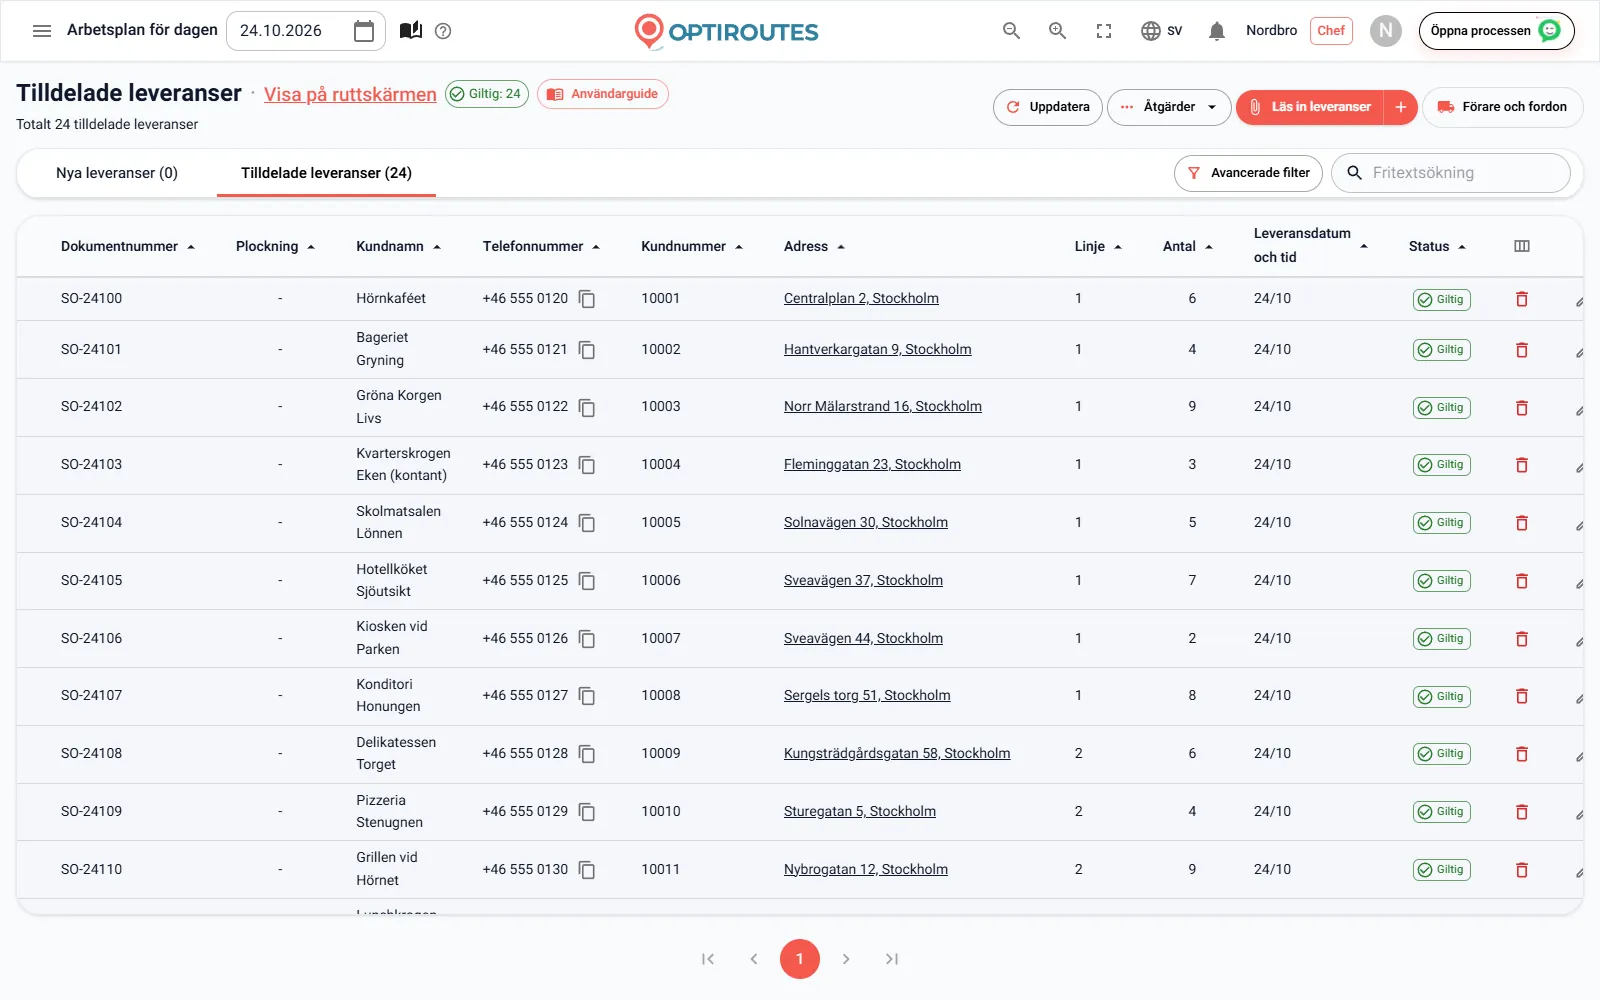Go to last page arrow
1600x1000 pixels.
click(892, 959)
